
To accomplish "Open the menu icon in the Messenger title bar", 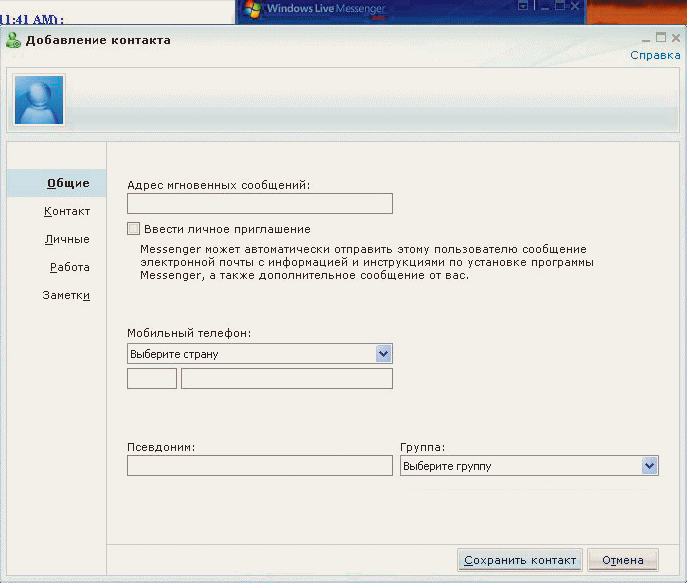I will pos(523,5).
